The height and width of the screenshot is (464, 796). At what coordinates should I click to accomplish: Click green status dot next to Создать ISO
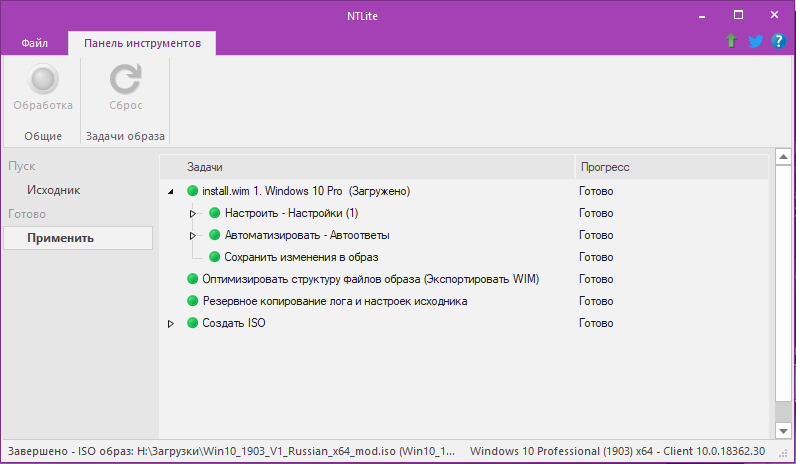[192, 323]
